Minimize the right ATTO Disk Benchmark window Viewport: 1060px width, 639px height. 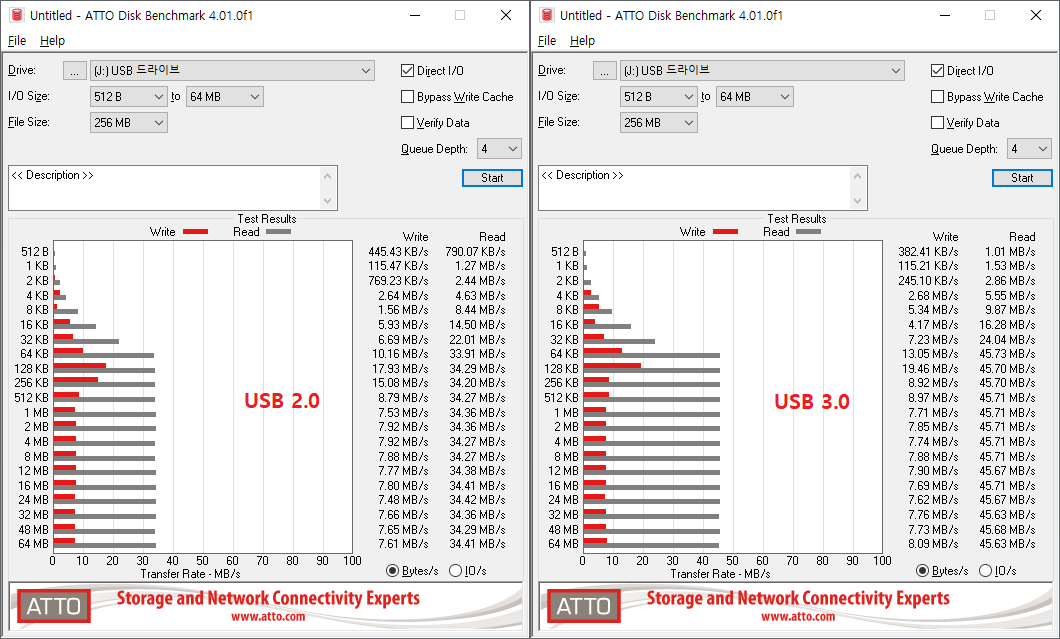(x=946, y=15)
